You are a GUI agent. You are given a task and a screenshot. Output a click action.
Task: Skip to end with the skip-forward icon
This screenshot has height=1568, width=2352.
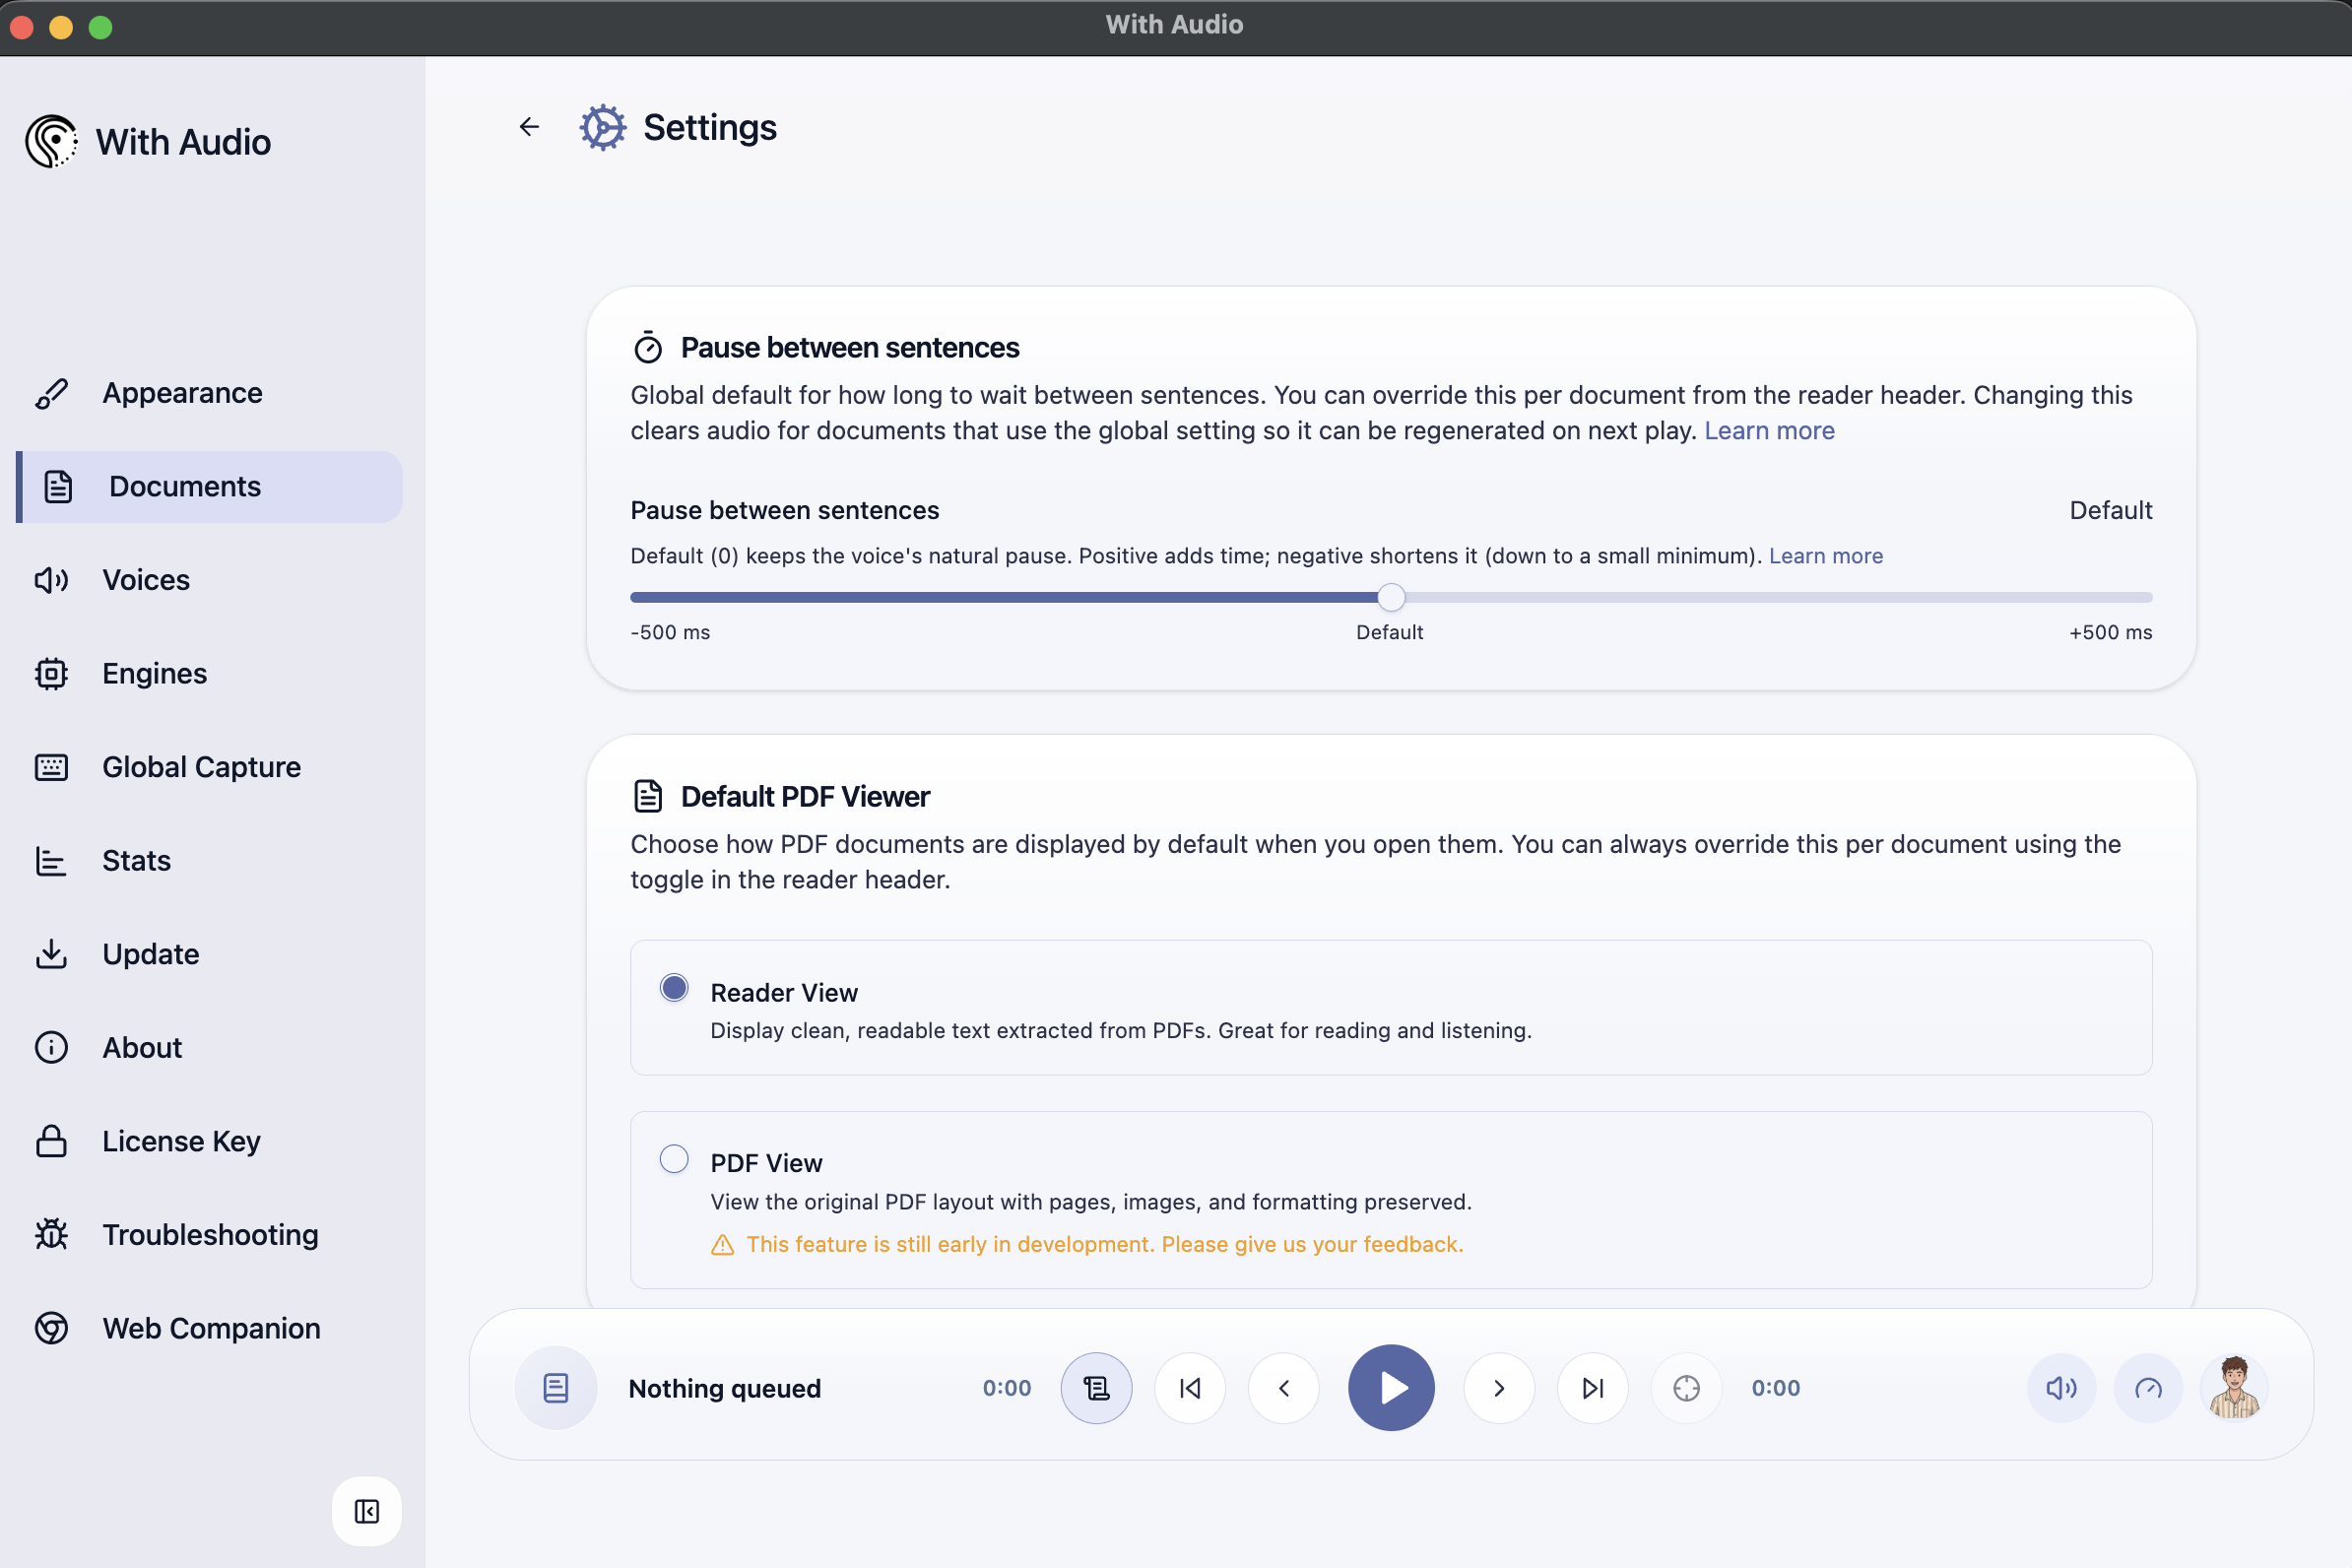[1593, 1388]
